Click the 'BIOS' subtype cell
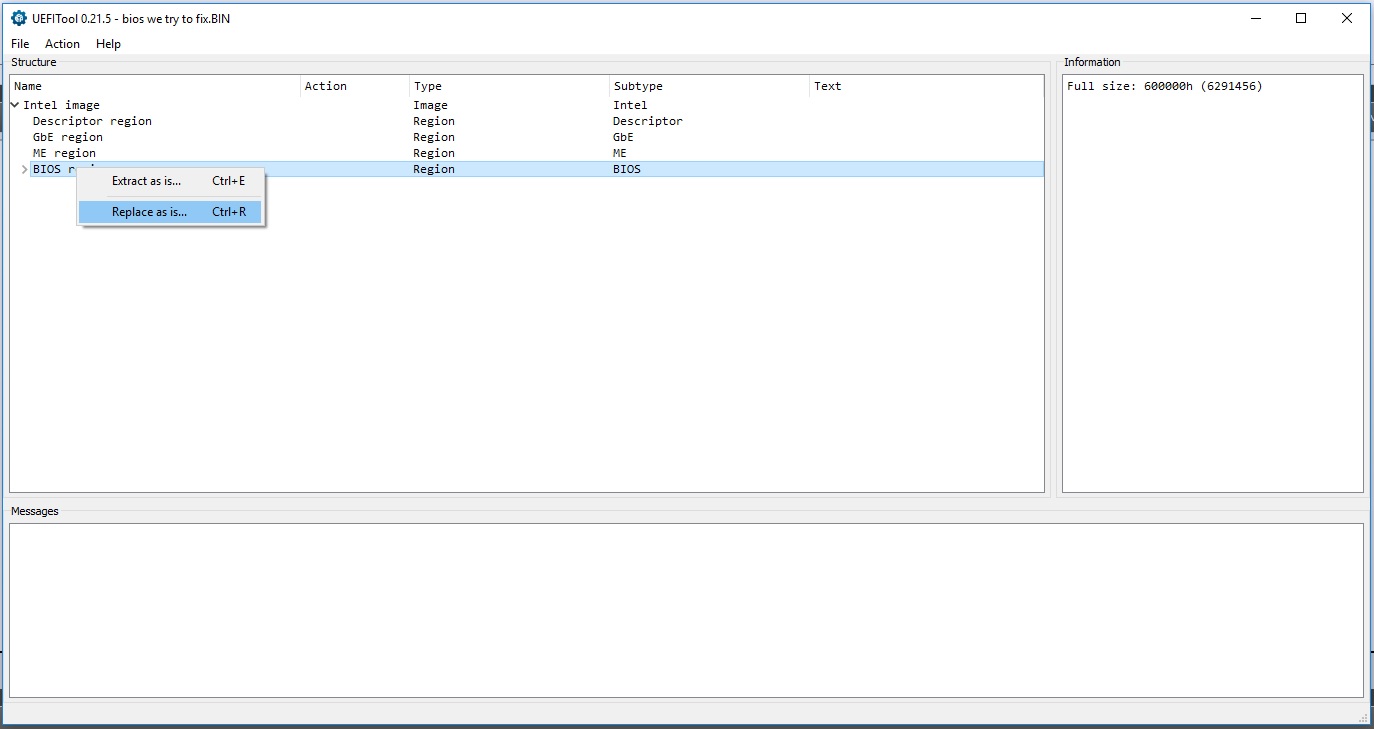This screenshot has height=729, width=1374. point(627,169)
